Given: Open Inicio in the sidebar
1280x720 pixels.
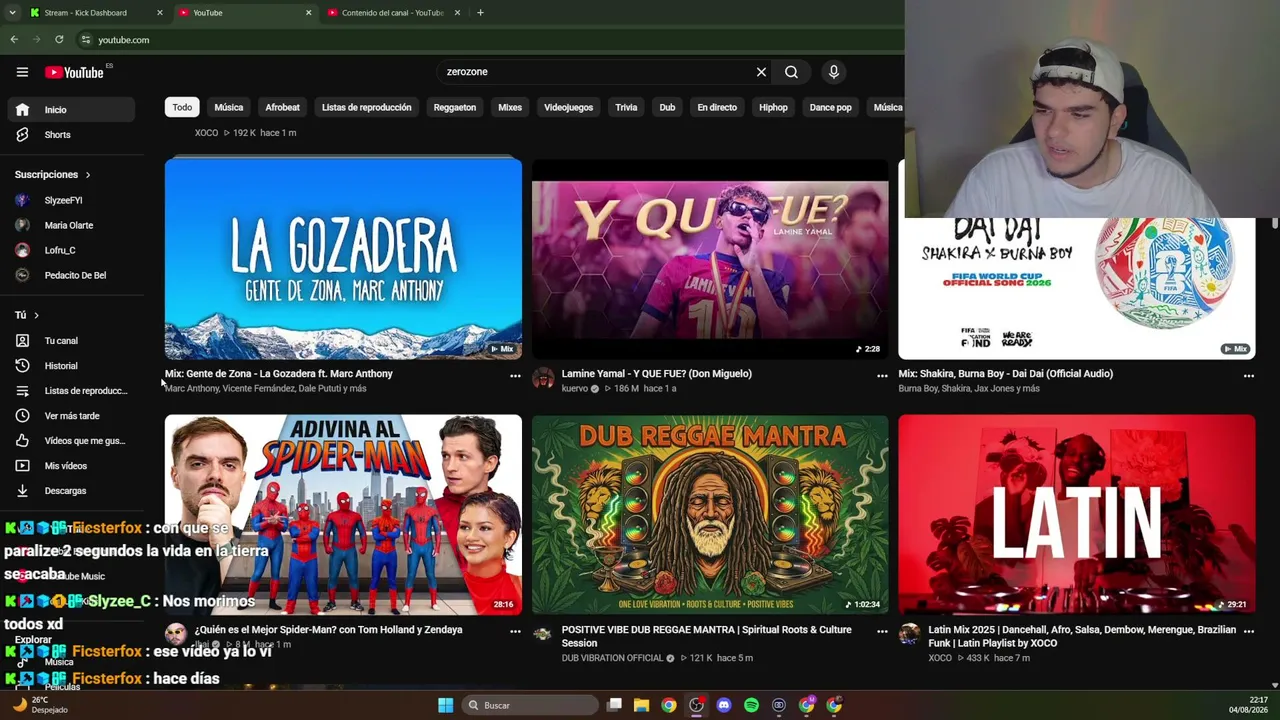Looking at the screenshot, I should 70,110.
